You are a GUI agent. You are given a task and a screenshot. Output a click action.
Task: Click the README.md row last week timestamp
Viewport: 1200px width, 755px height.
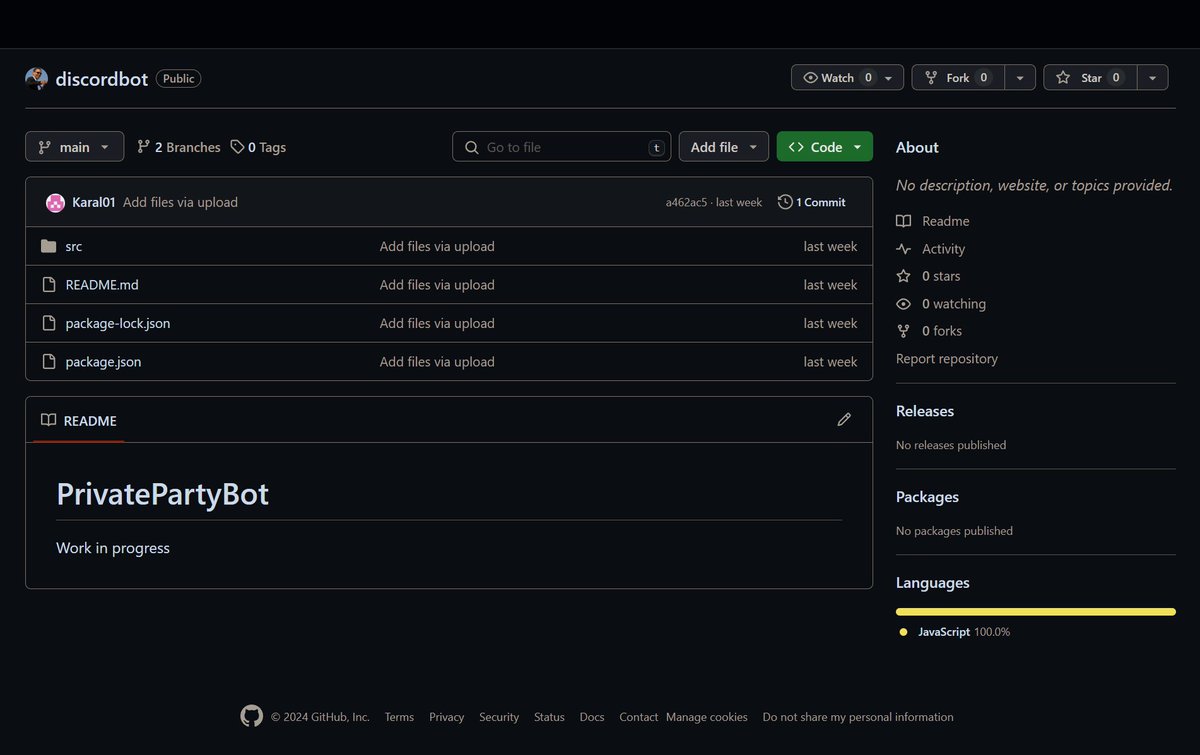pos(830,285)
